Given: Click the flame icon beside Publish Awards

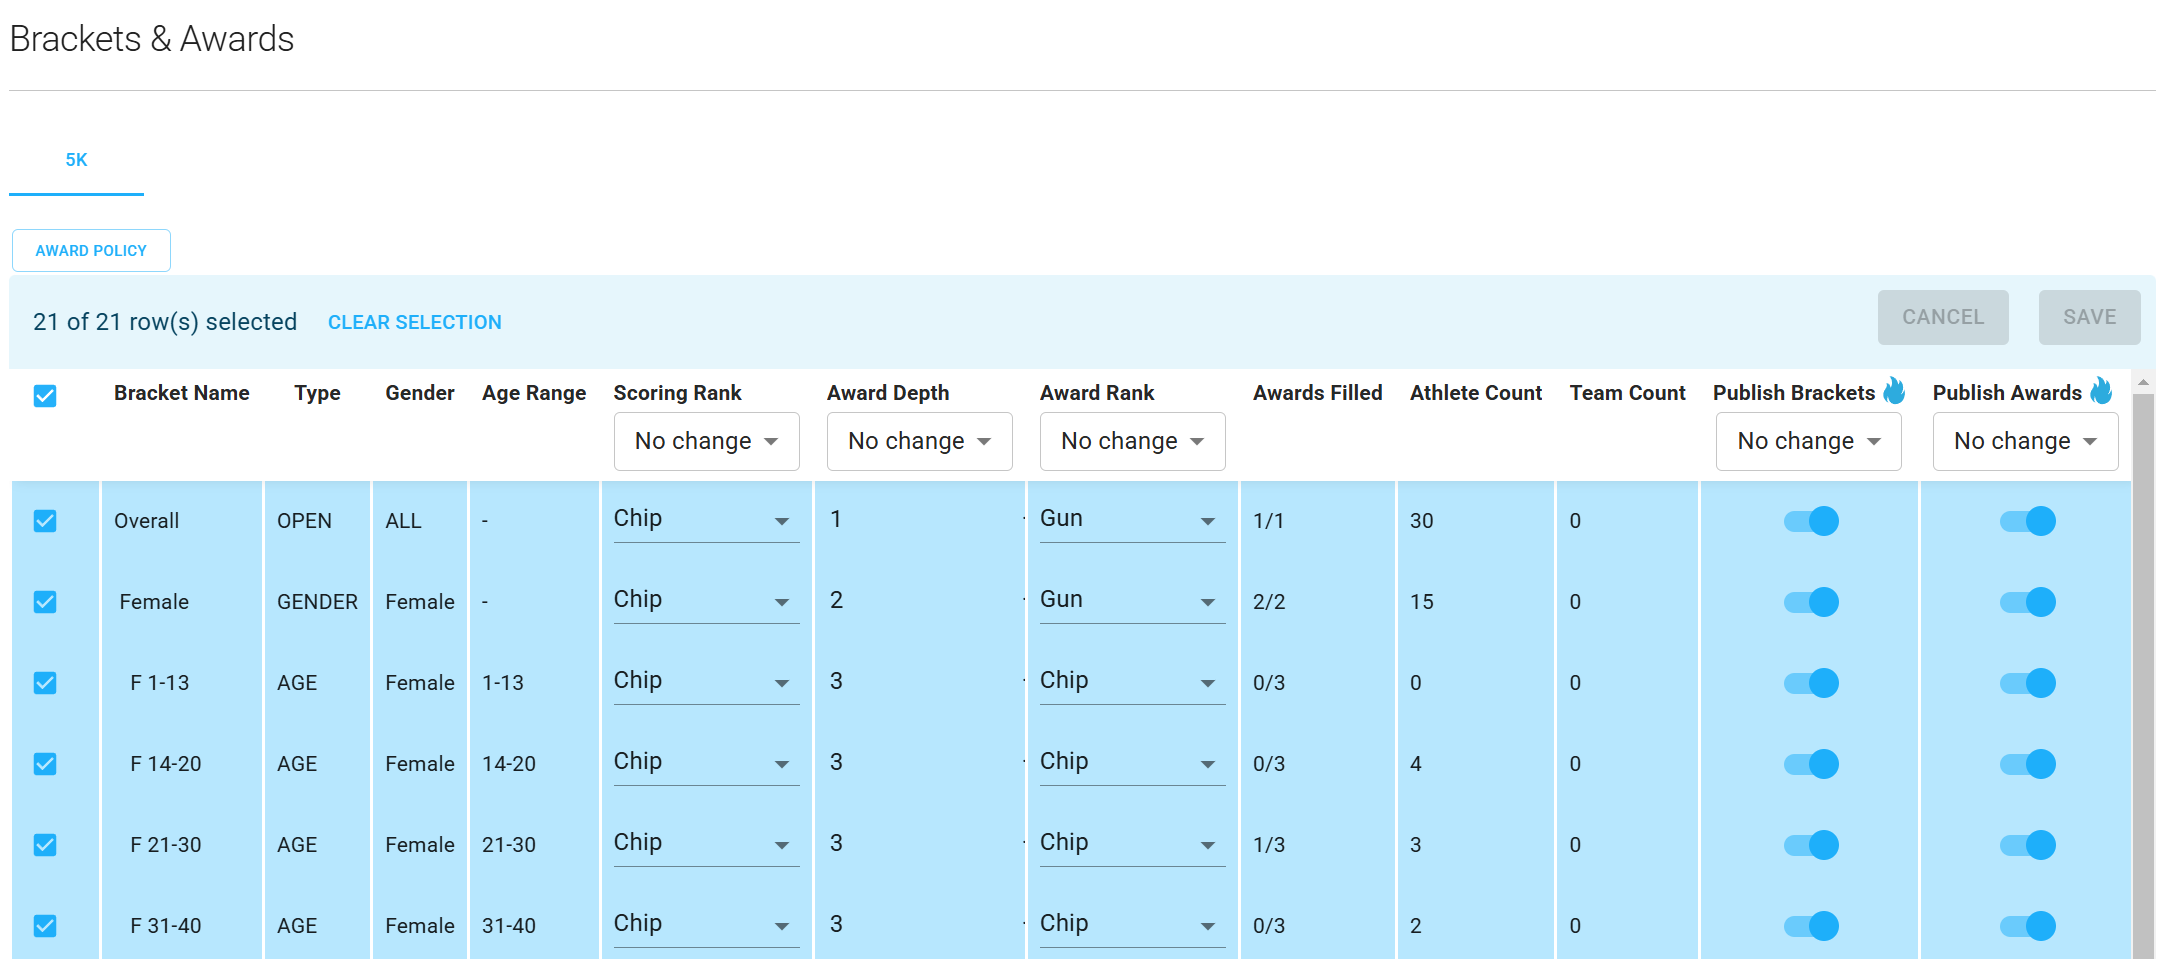Looking at the screenshot, I should pyautogui.click(x=2101, y=391).
